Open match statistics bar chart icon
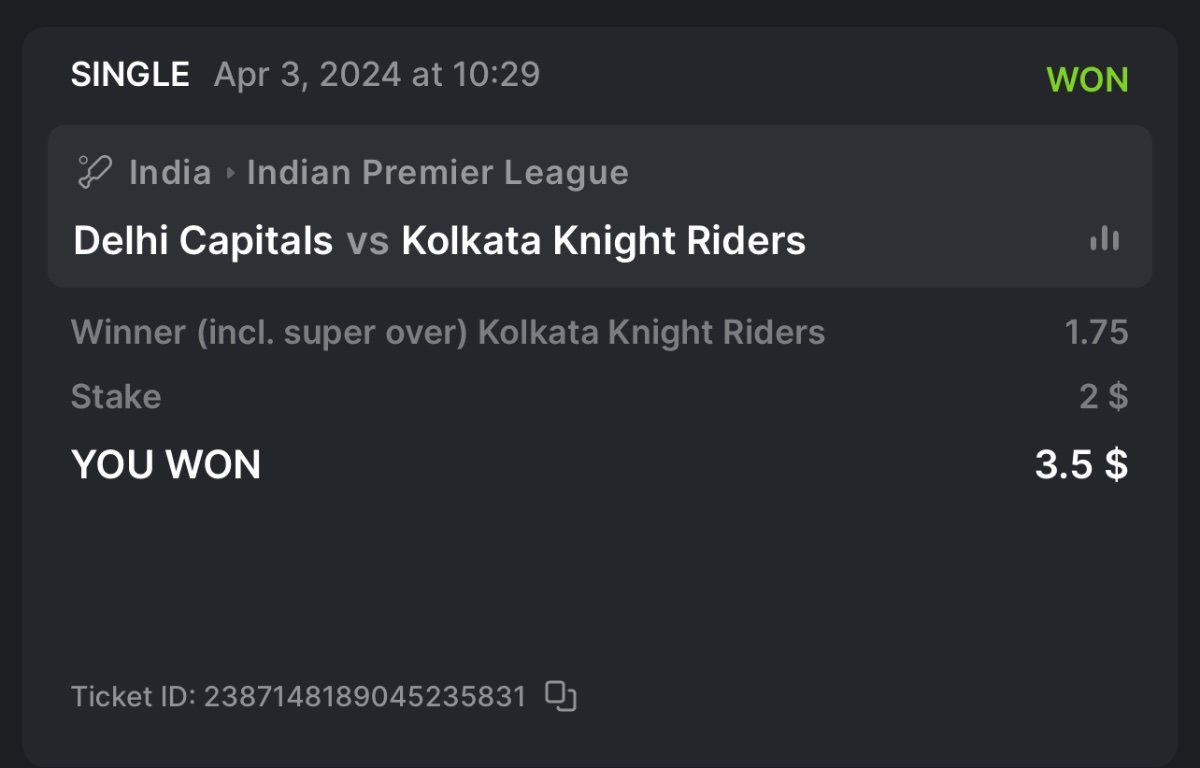The height and width of the screenshot is (768, 1200). click(x=1104, y=240)
